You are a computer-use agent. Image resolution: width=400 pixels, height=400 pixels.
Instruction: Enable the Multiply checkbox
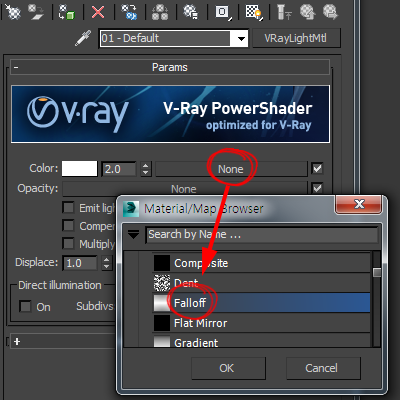tap(68, 243)
